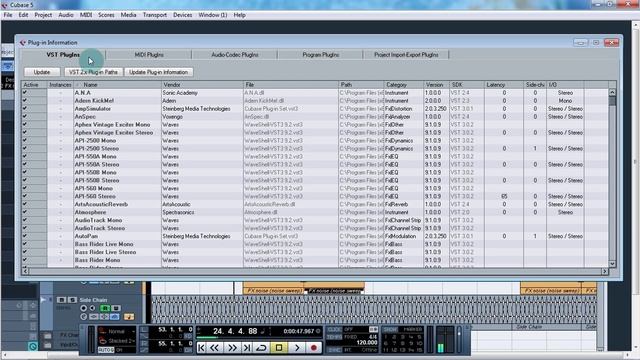The height and width of the screenshot is (360, 640).
Task: Toggle AUTO Q in the transport panel
Action: pyautogui.click(x=106, y=350)
